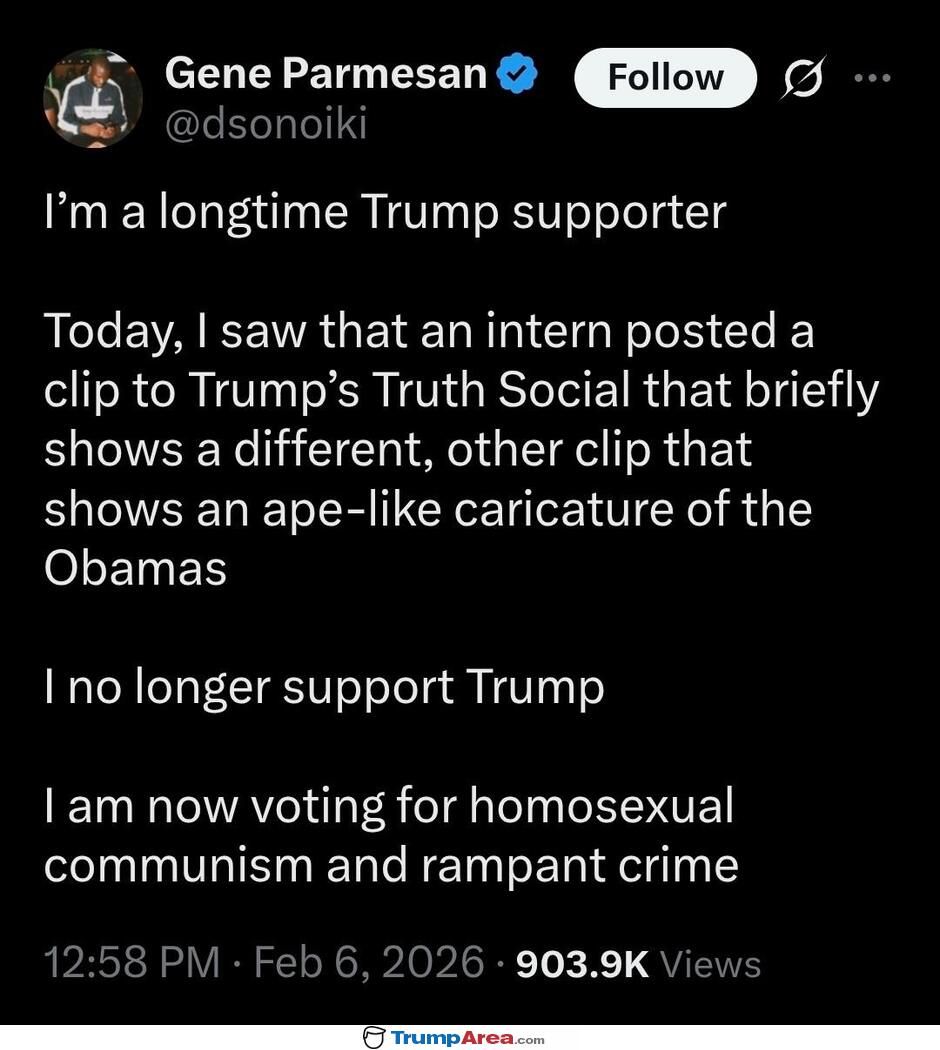Click the word "Obamas" in the post
The width and height of the screenshot is (940, 1050).
click(x=135, y=568)
